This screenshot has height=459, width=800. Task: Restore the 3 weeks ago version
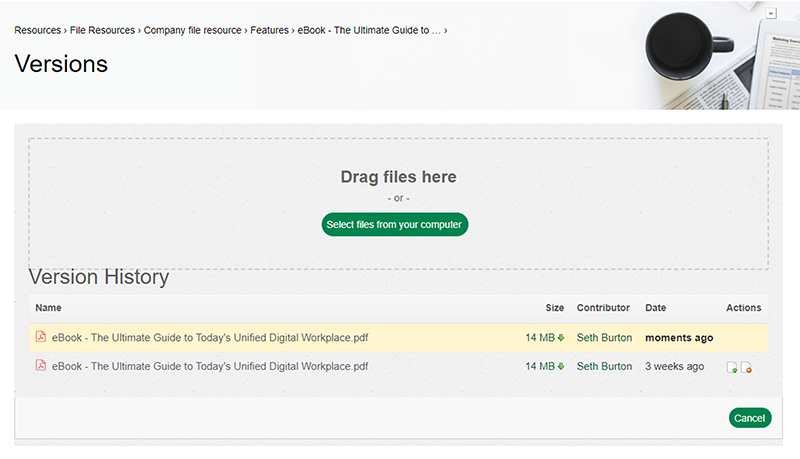732,368
